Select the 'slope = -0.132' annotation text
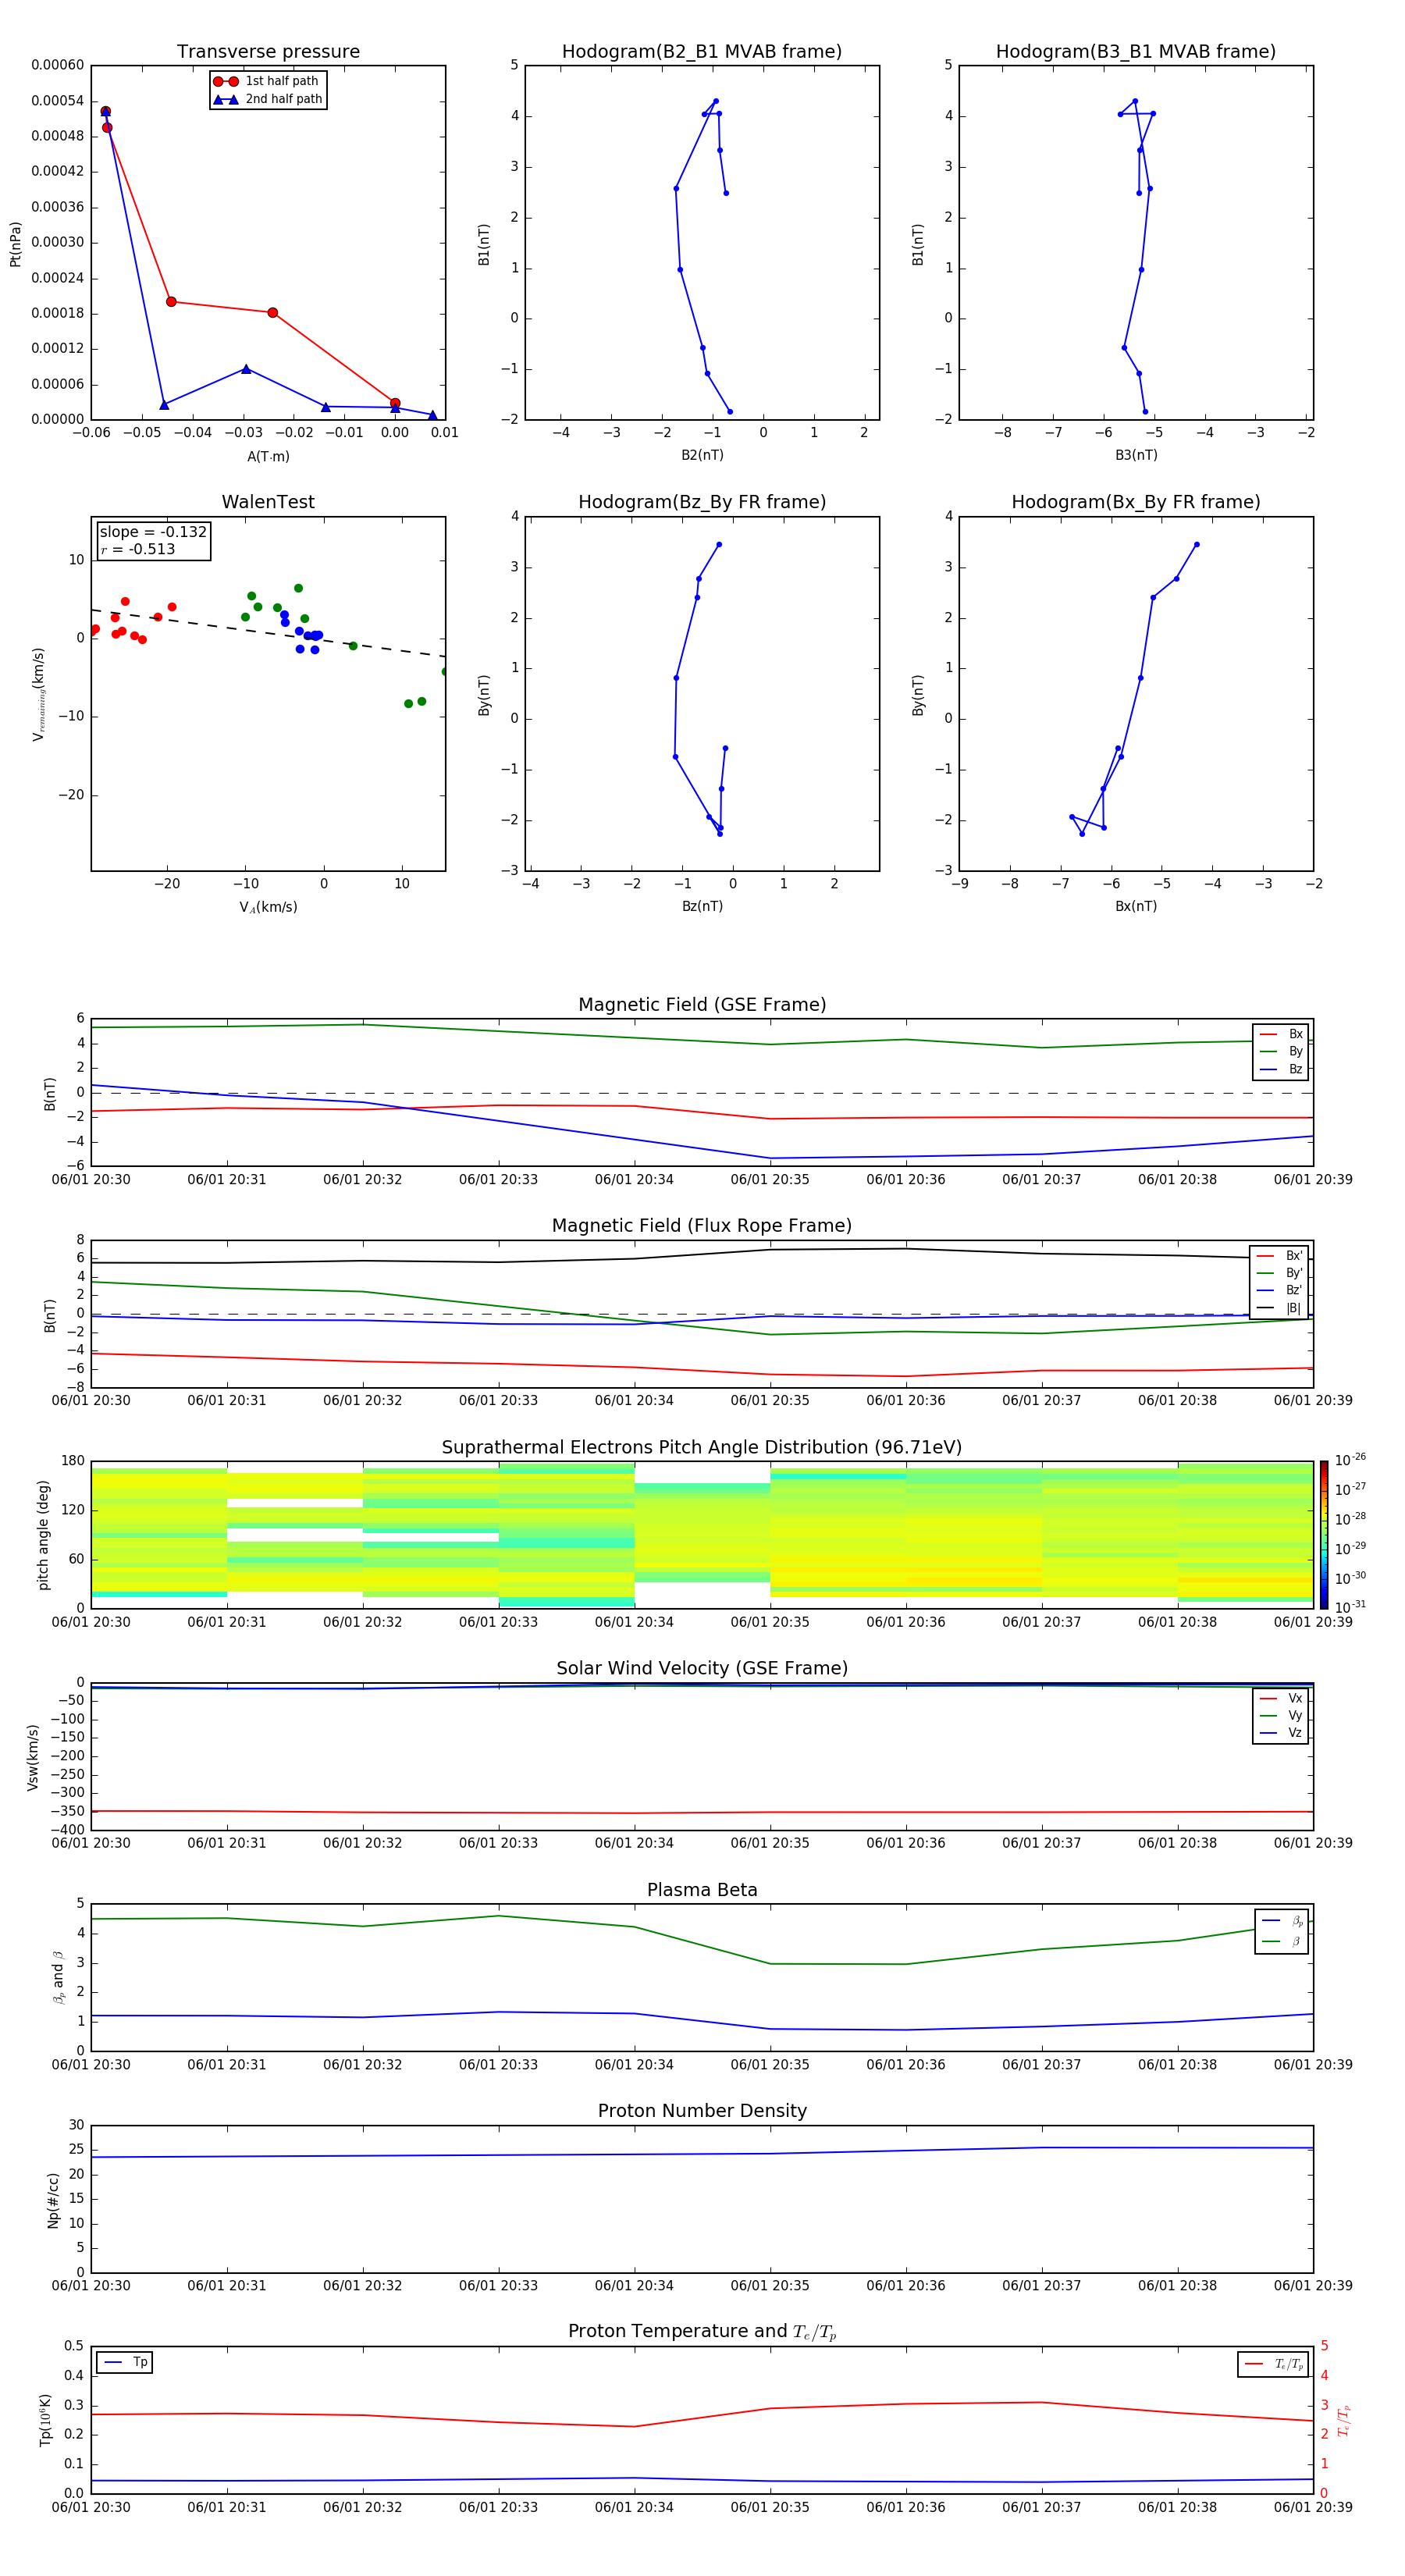Viewport: 1405px width, 2576px height. 153,532
